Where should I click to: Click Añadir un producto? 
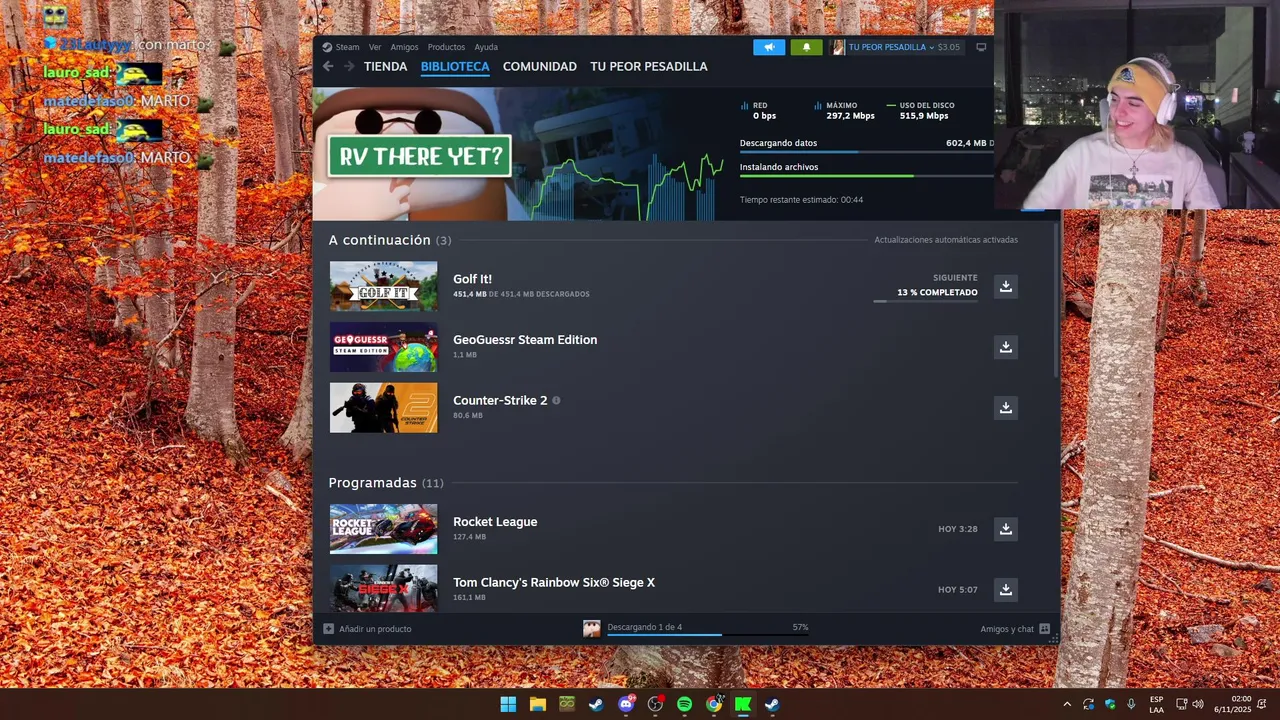[x=375, y=629]
